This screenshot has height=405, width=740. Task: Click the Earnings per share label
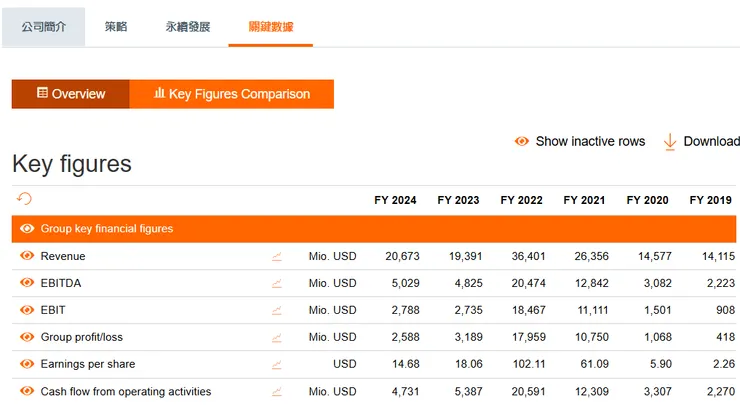(88, 364)
